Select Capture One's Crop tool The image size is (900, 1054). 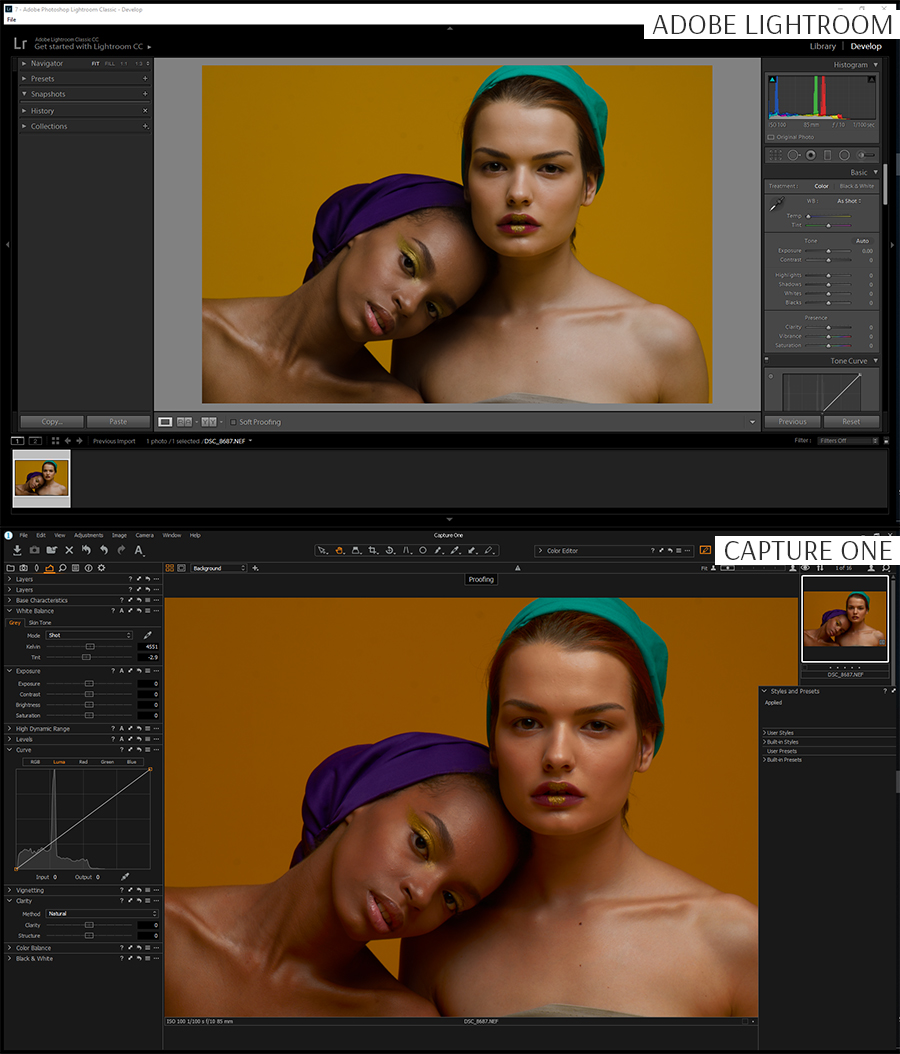(372, 551)
